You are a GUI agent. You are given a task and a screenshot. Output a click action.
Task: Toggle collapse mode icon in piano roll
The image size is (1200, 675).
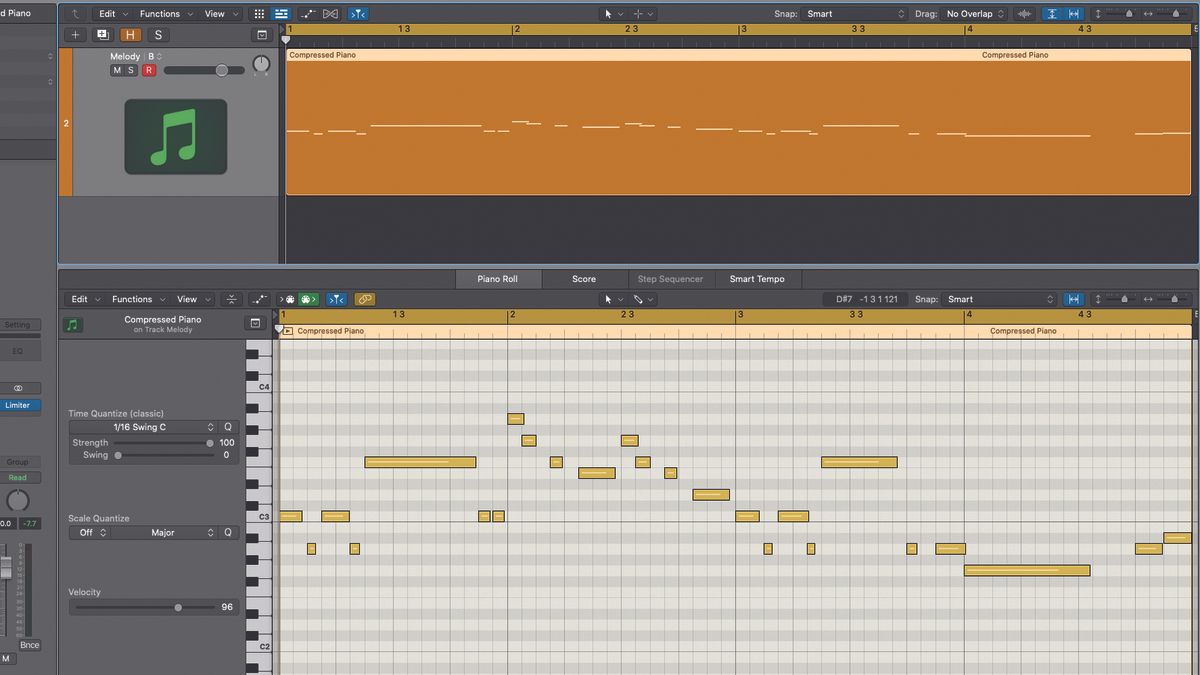232,299
